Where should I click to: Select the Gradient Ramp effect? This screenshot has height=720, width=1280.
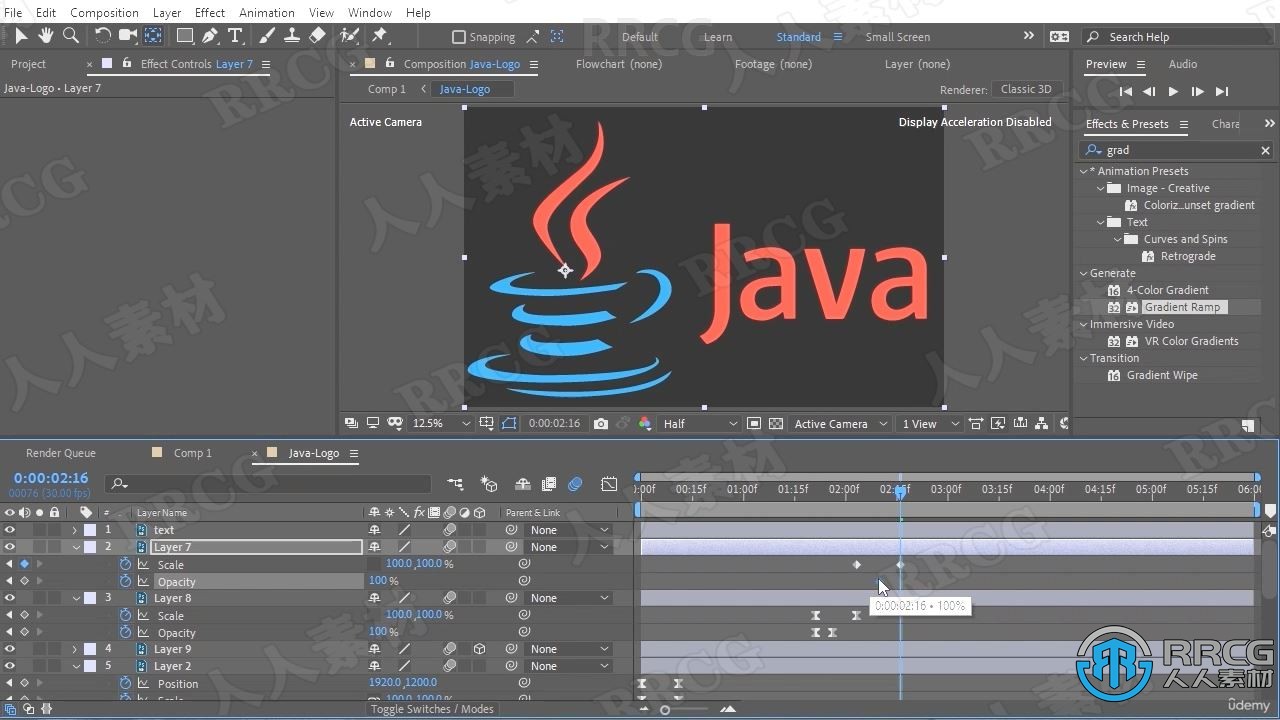tap(1181, 307)
